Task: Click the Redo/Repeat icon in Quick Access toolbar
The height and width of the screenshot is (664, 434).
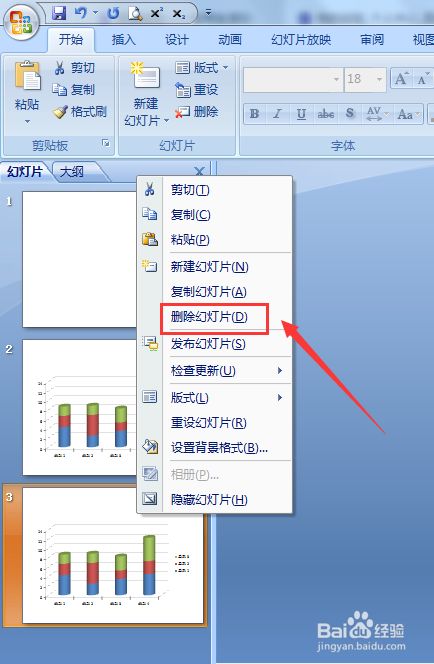Action: [113, 14]
